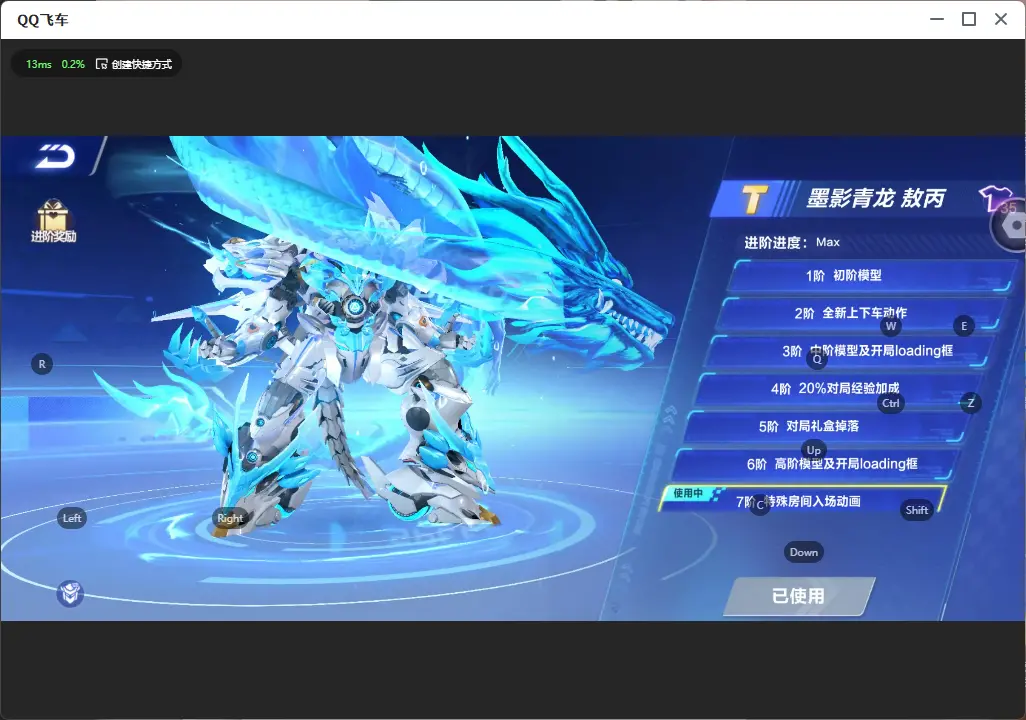Click the T-shirt skin icon

[993, 198]
